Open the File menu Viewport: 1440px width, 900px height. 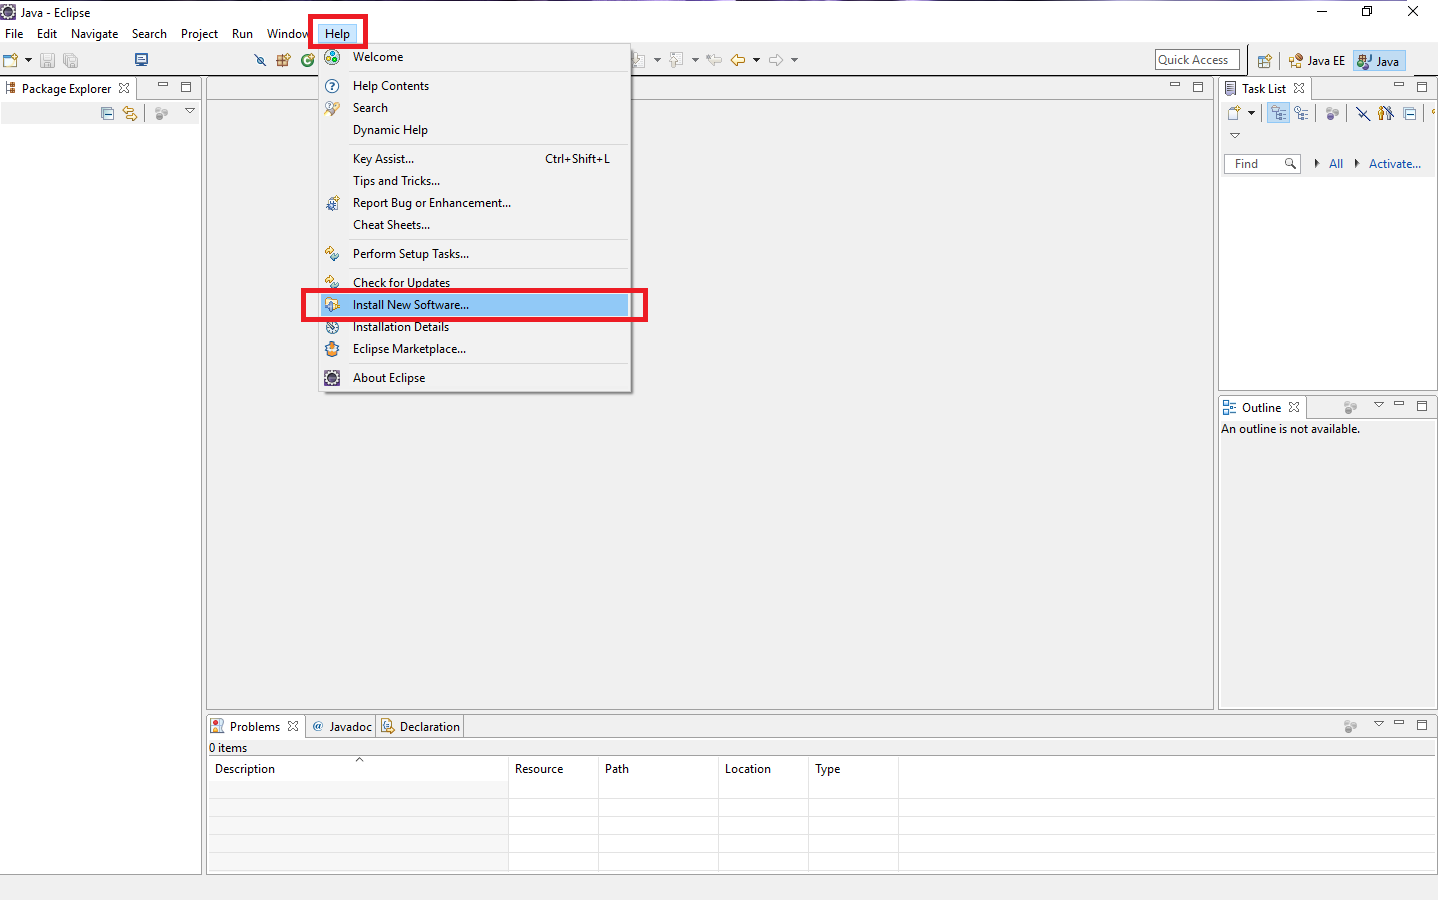14,34
